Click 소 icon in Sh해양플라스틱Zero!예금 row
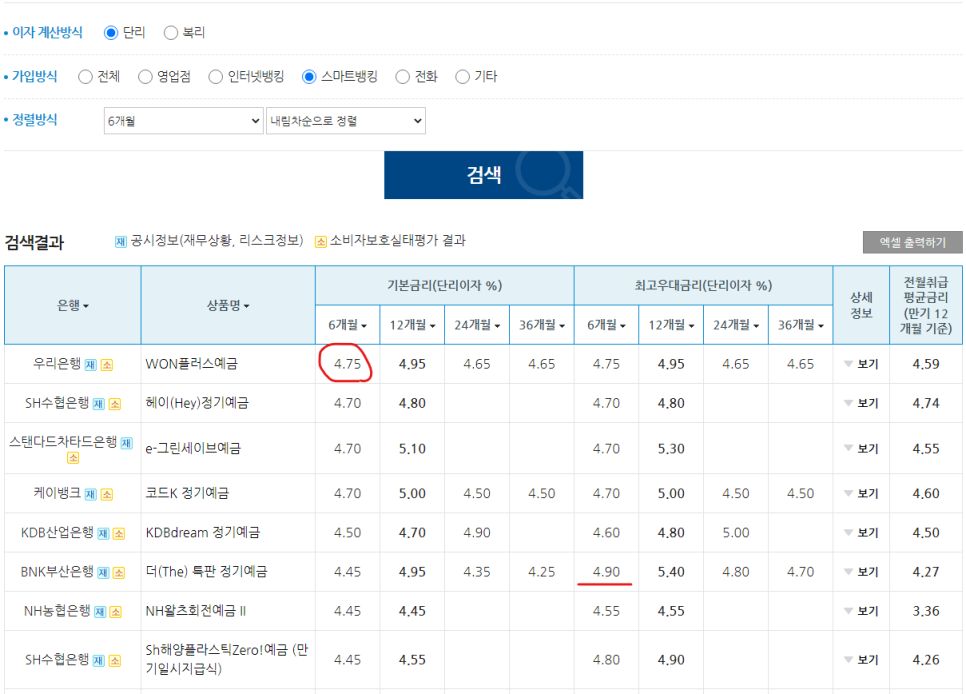 115,661
